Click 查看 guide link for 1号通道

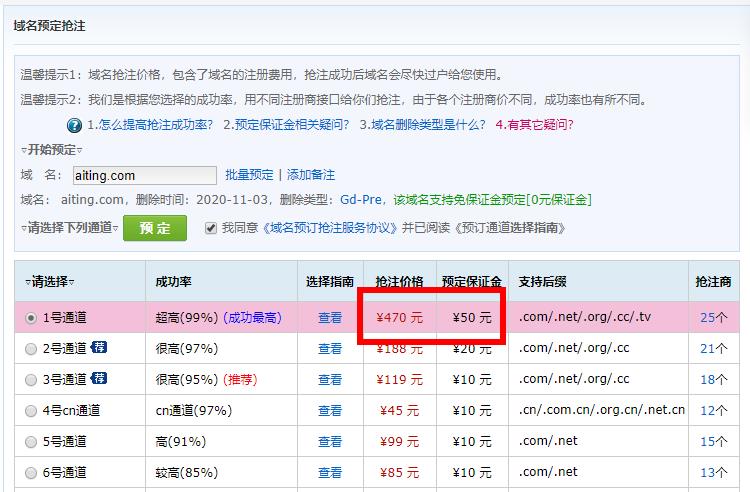point(329,318)
